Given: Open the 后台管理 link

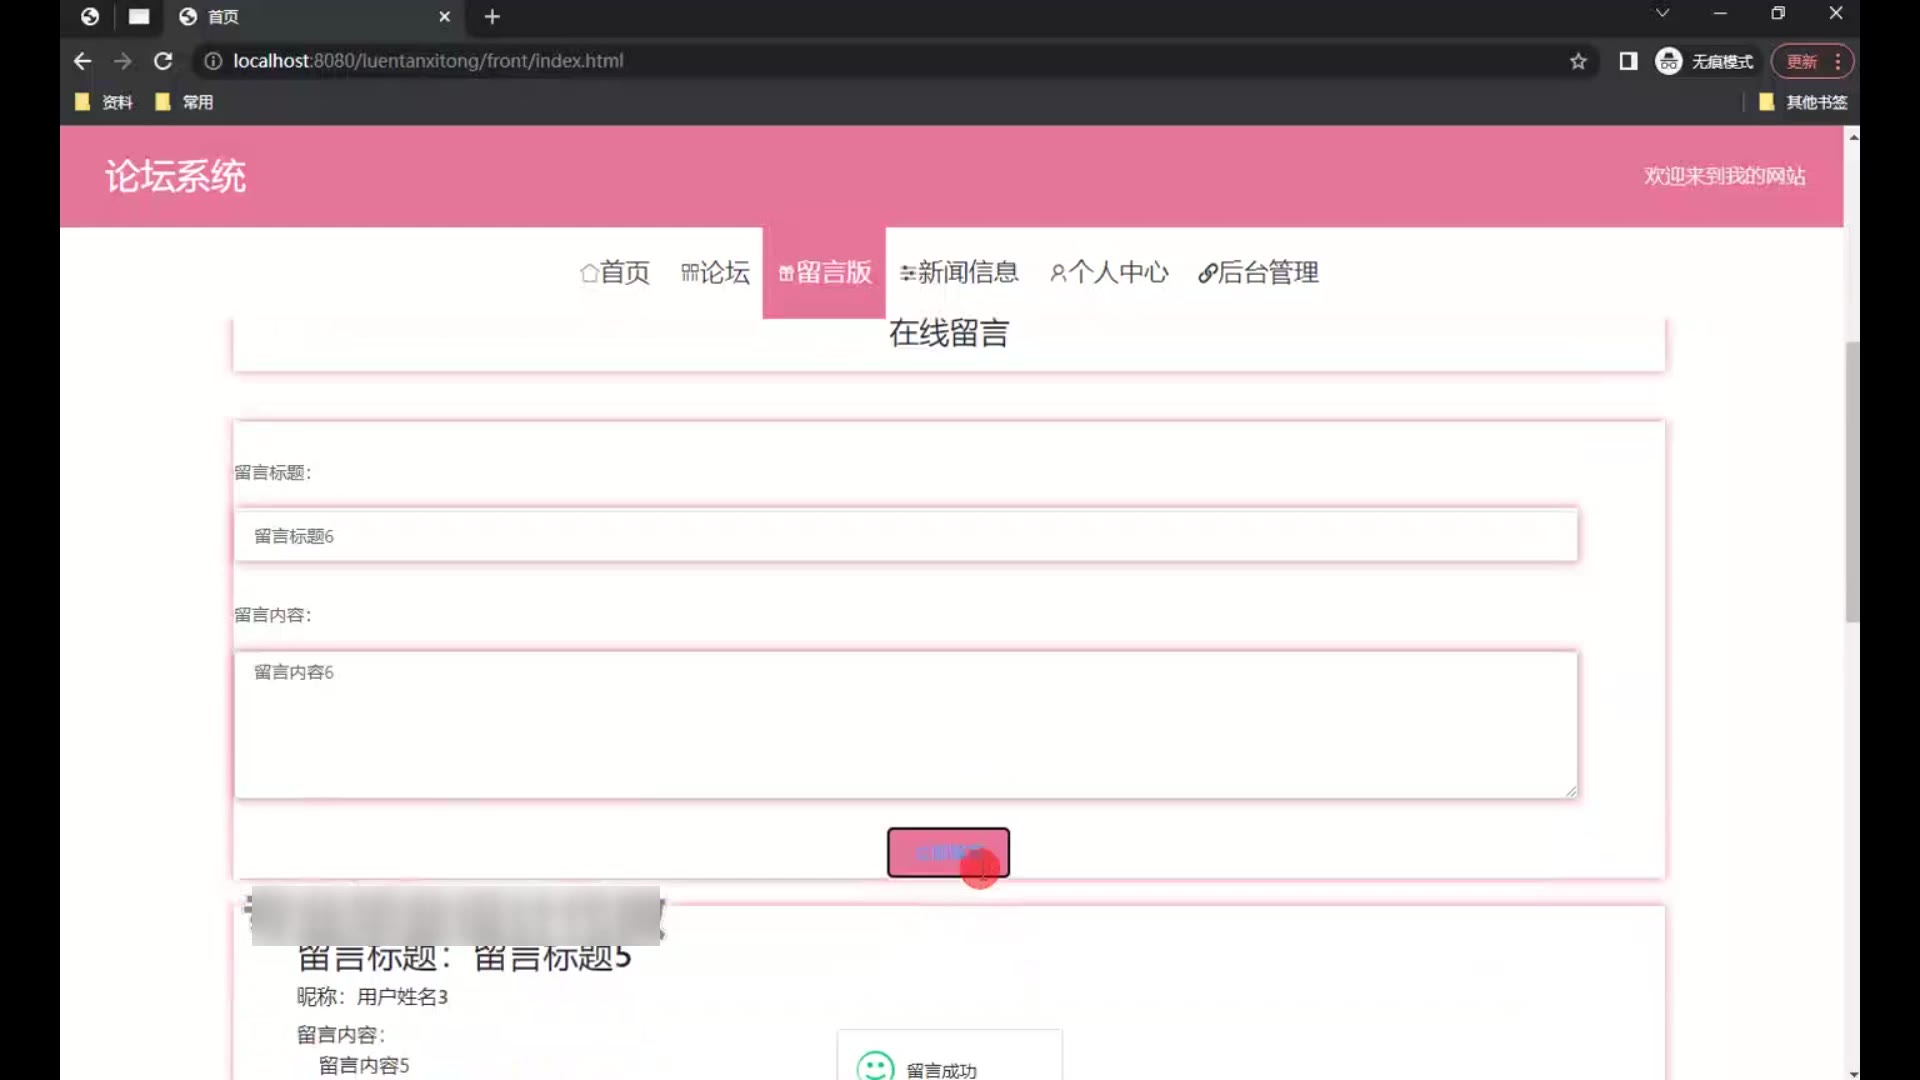Looking at the screenshot, I should tap(1259, 272).
